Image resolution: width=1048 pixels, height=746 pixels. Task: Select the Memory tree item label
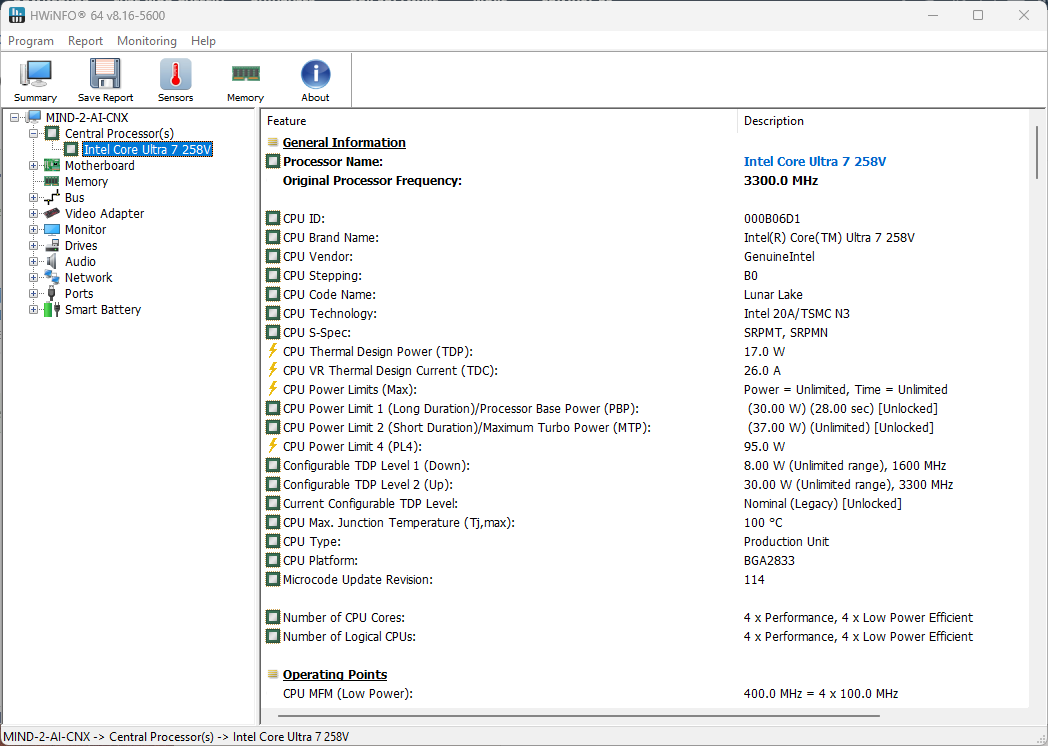tap(86, 181)
